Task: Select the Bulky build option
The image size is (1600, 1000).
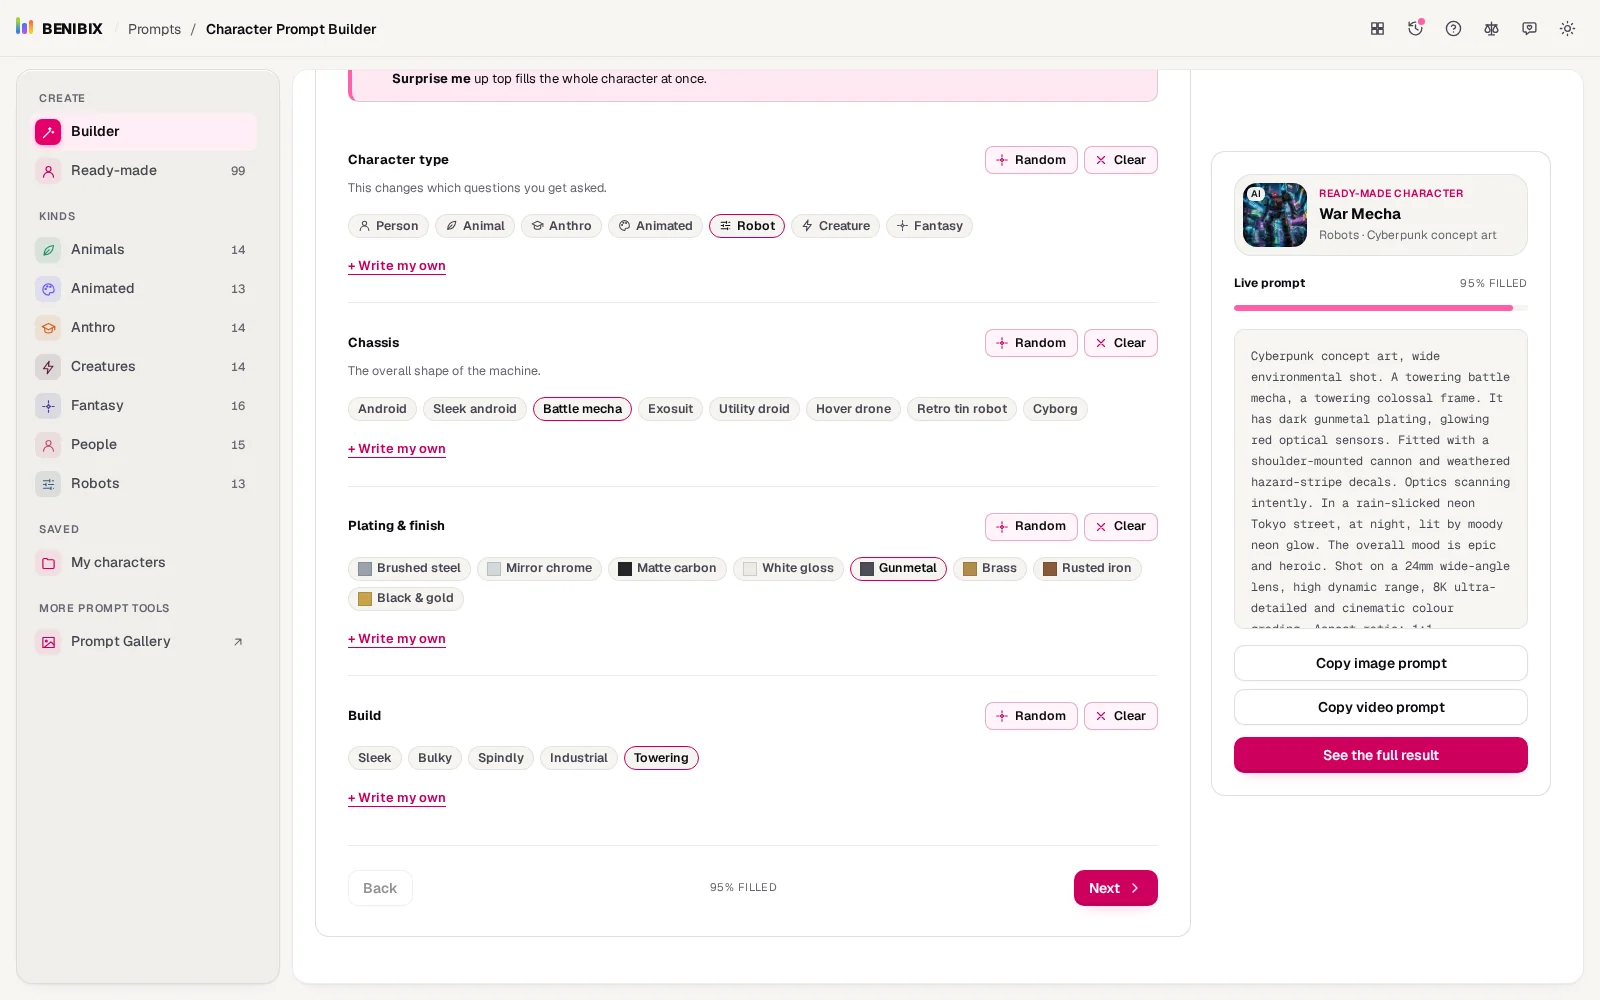Action: click(435, 758)
